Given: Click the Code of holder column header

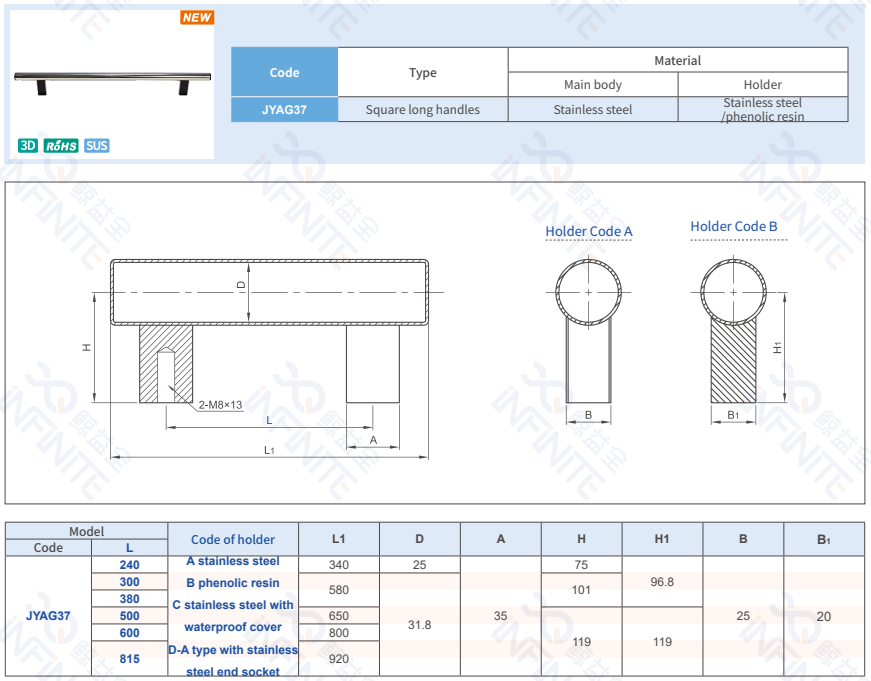Looking at the screenshot, I should 233,539.
